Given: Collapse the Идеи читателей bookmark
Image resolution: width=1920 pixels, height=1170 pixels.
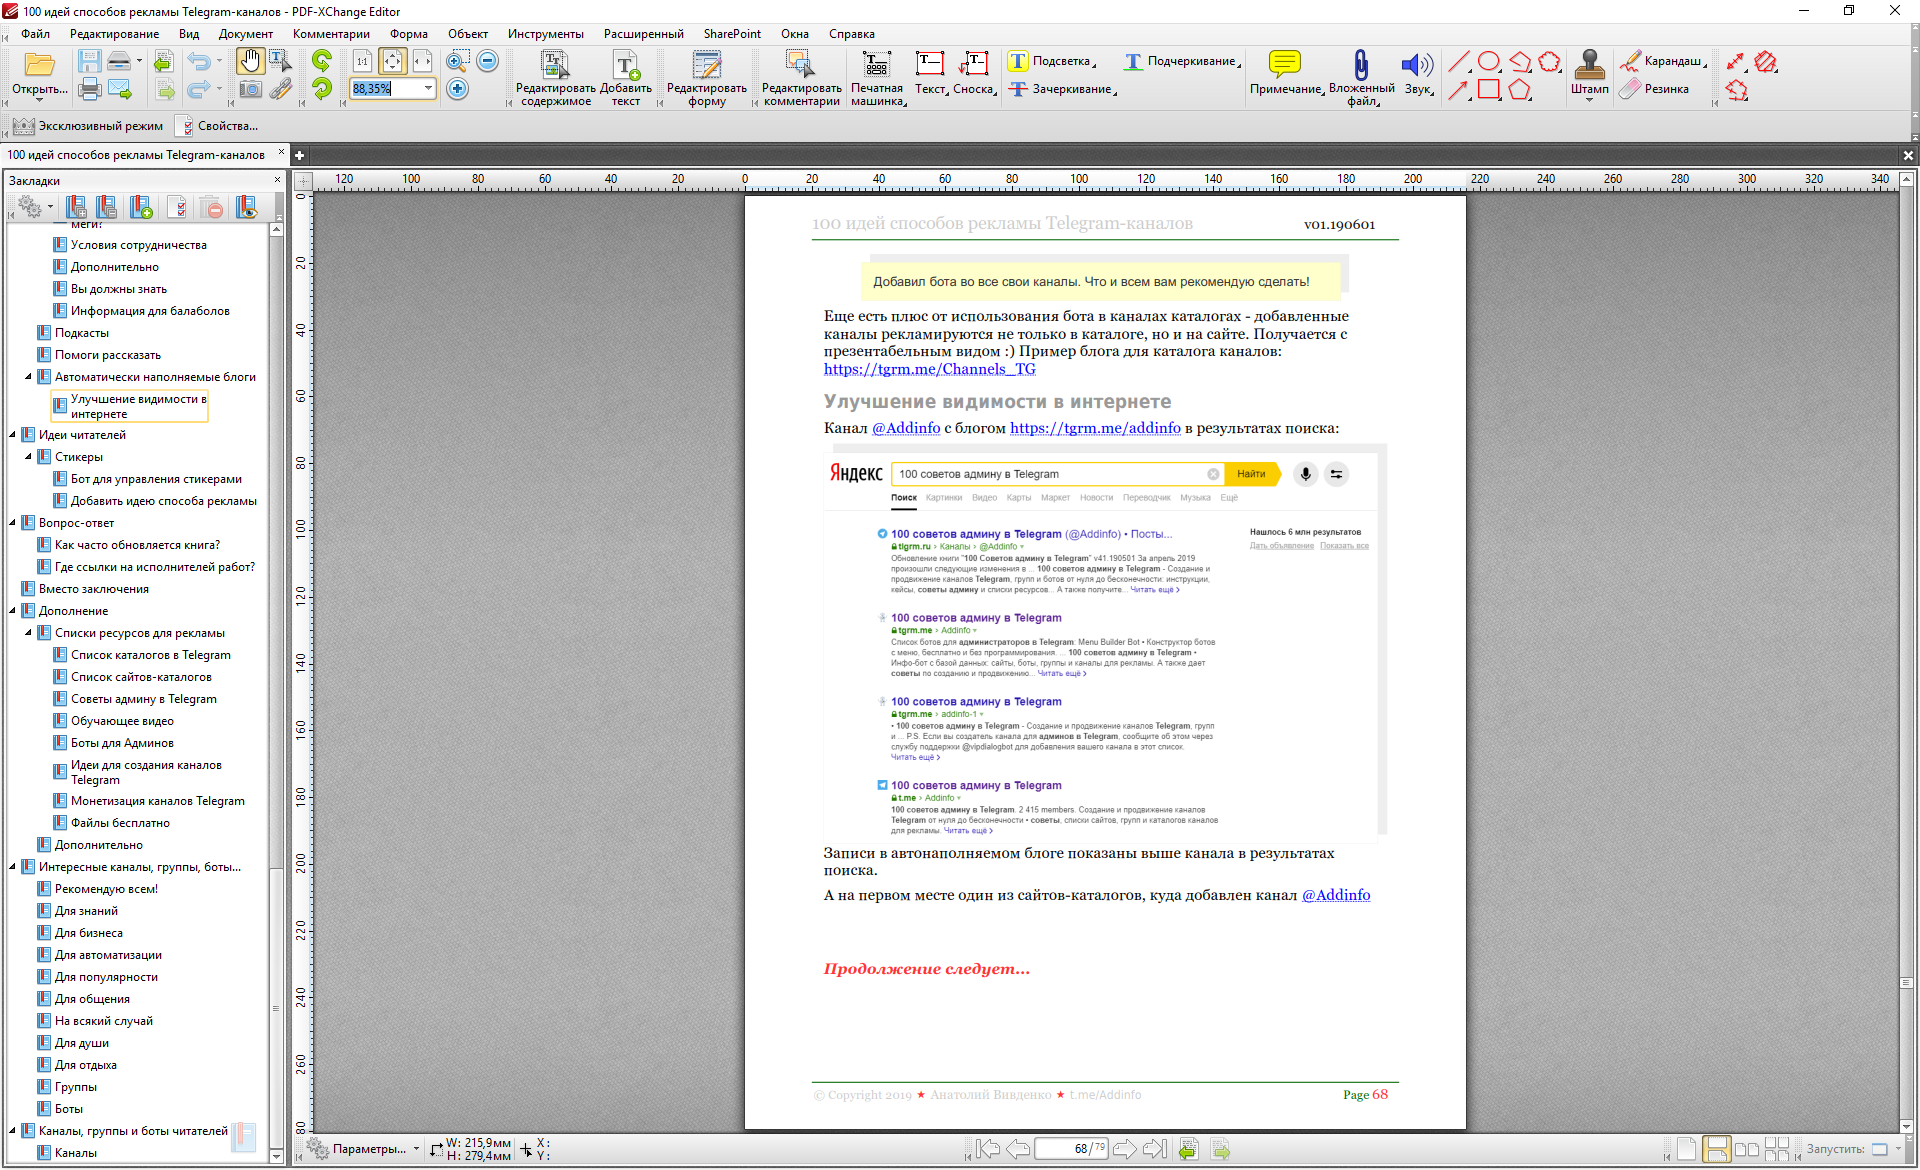Looking at the screenshot, I should point(12,435).
